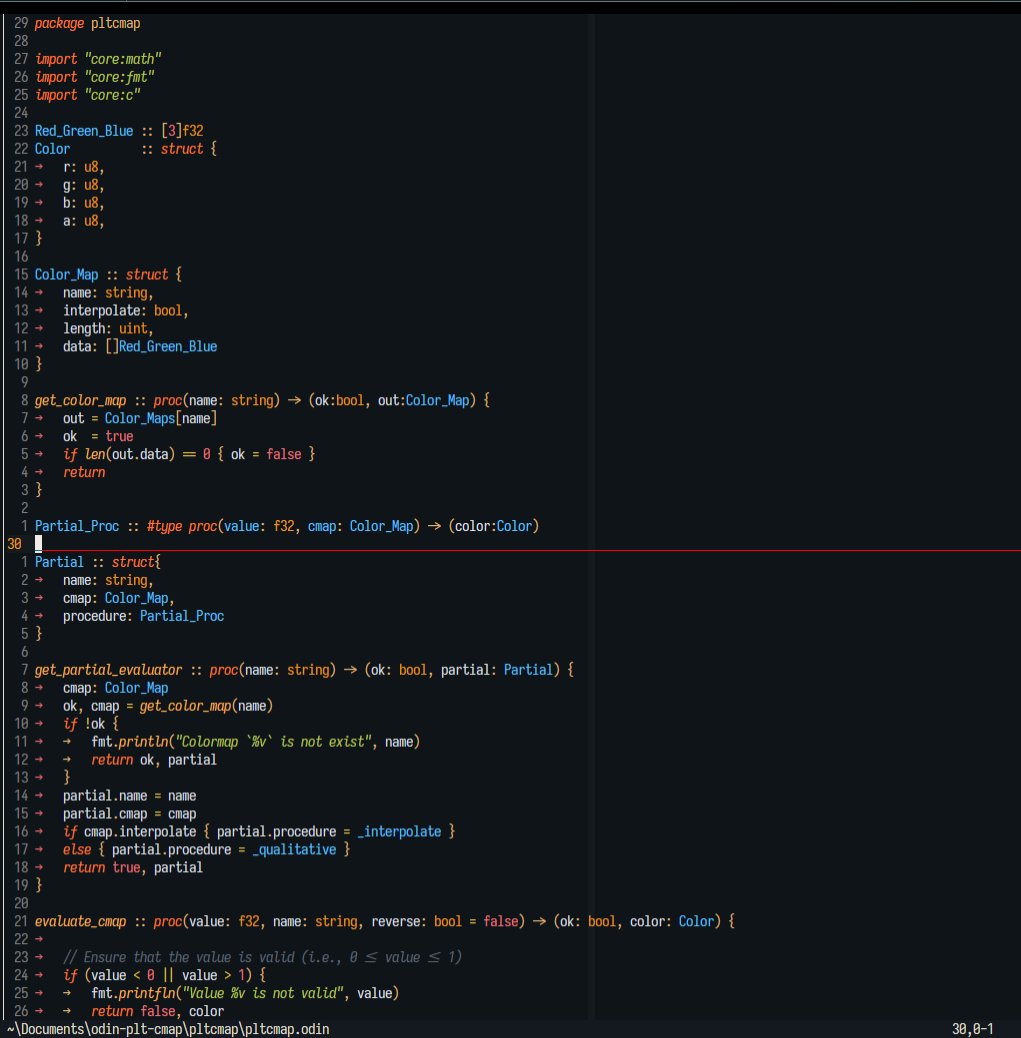Click absolute line number 30 in the gutter
The image size is (1021, 1038).
13,543
